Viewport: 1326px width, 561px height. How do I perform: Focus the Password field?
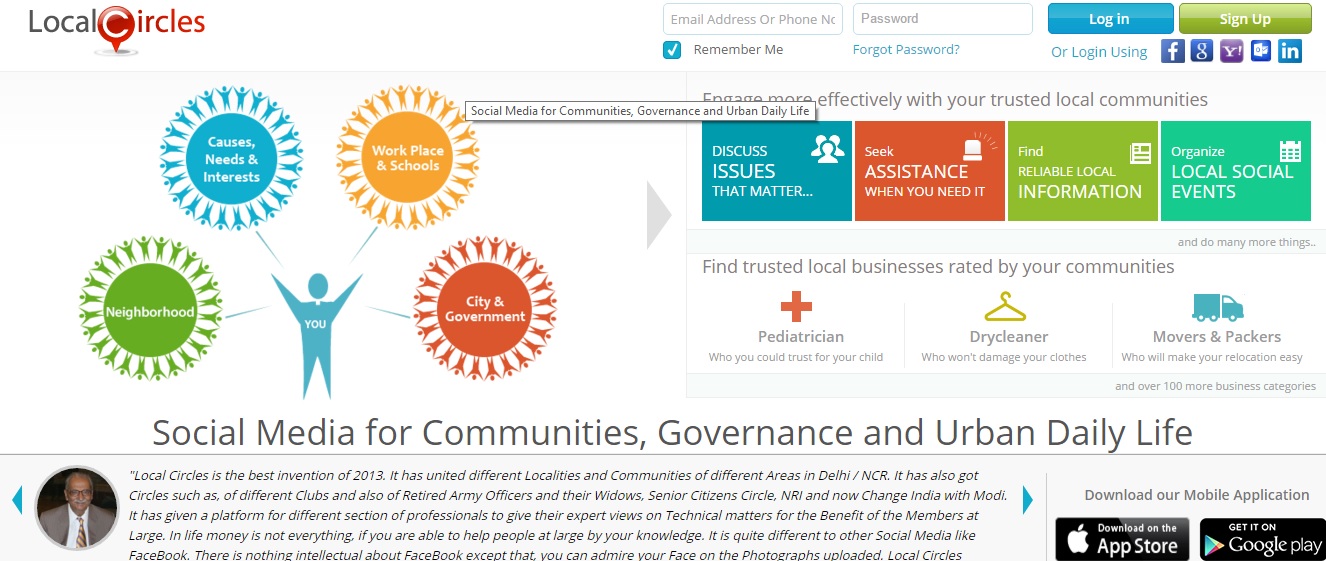coord(943,19)
